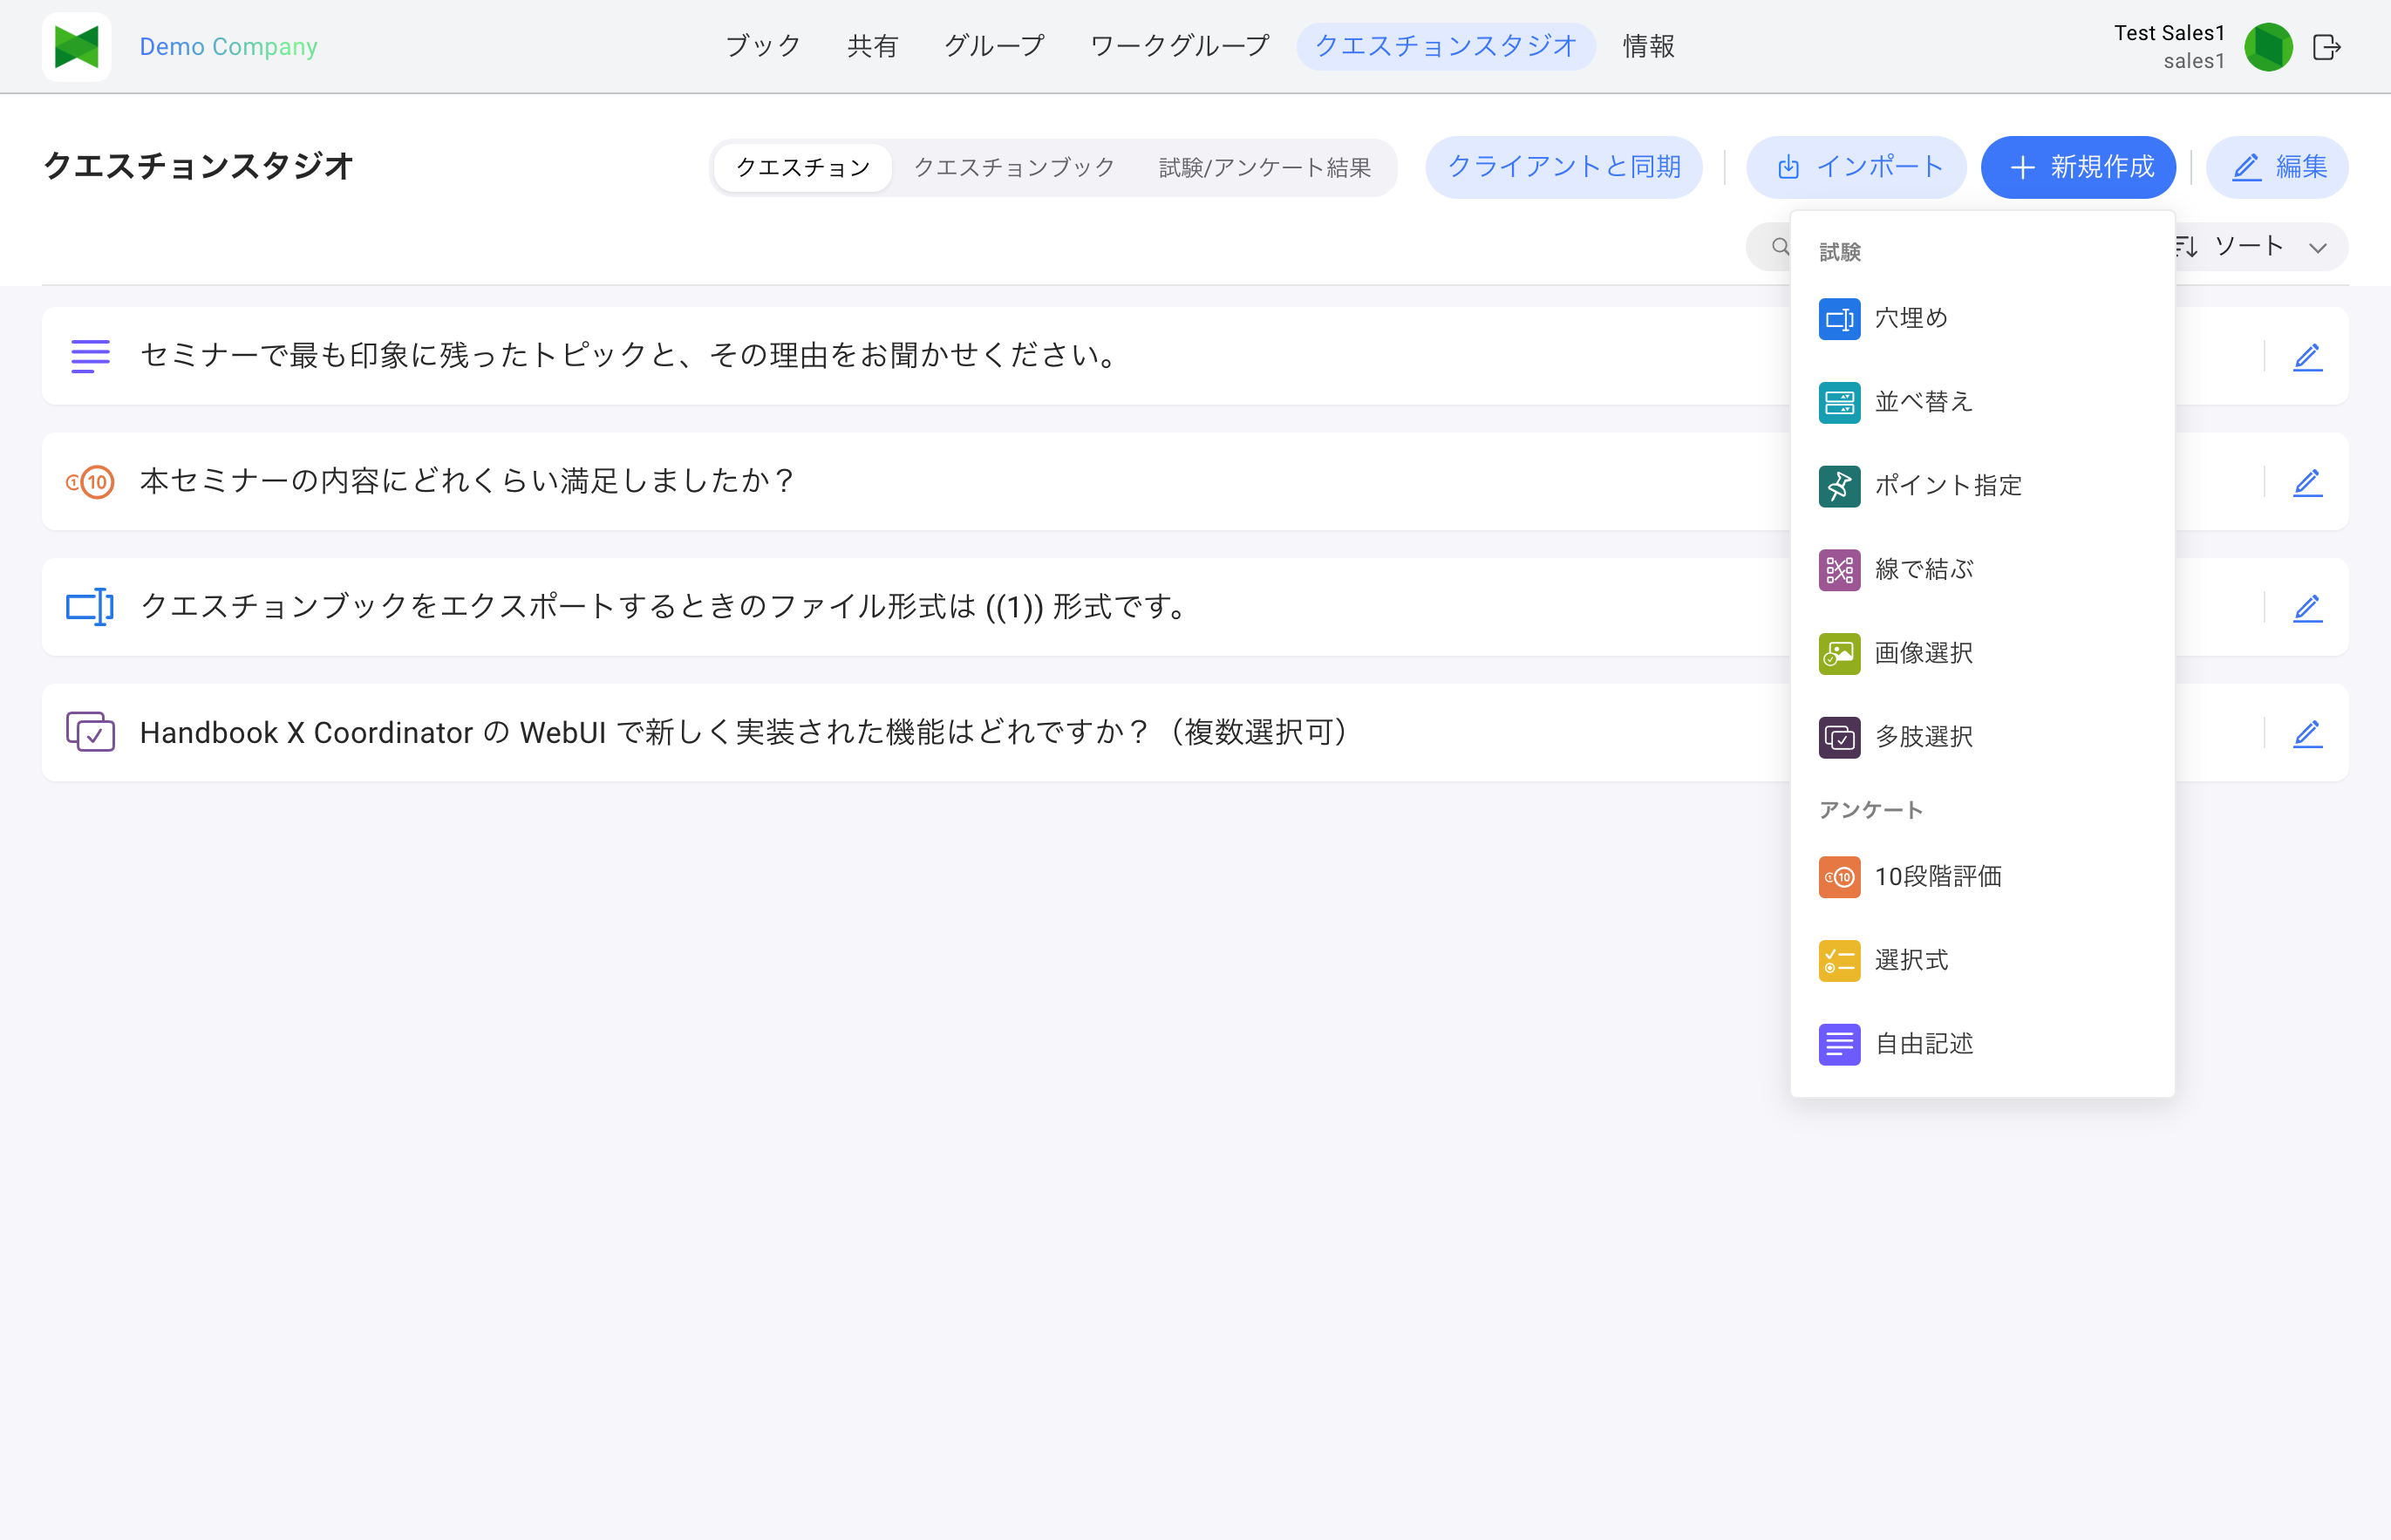2391x1540 pixels.
Task: Choose 画像選択 label in the menu
Action: click(x=1924, y=654)
